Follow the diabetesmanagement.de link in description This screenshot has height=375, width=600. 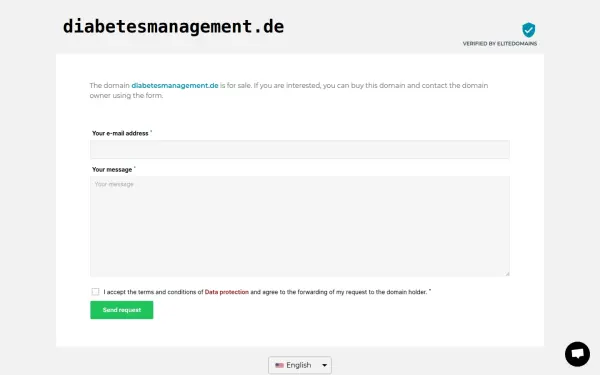(175, 85)
